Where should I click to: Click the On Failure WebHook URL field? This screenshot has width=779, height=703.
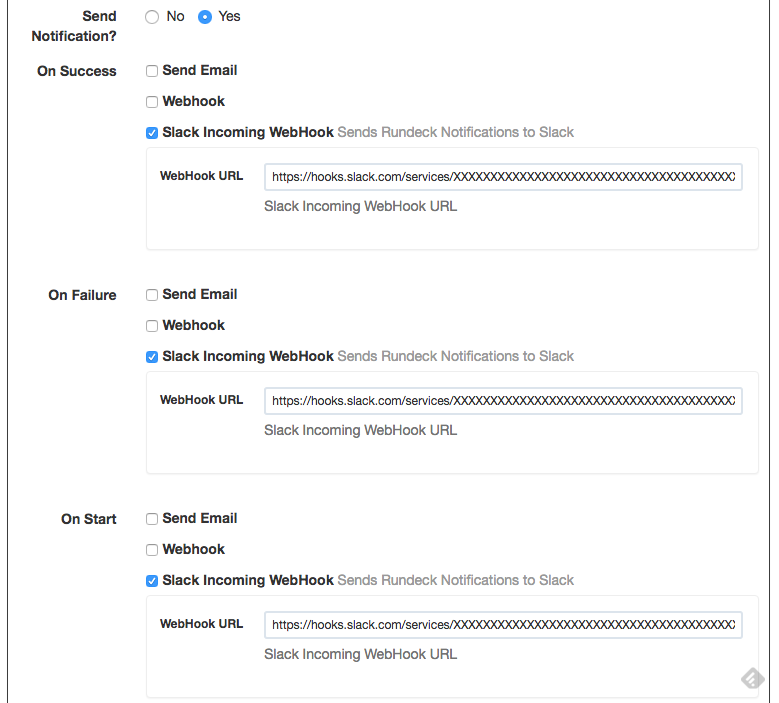503,401
